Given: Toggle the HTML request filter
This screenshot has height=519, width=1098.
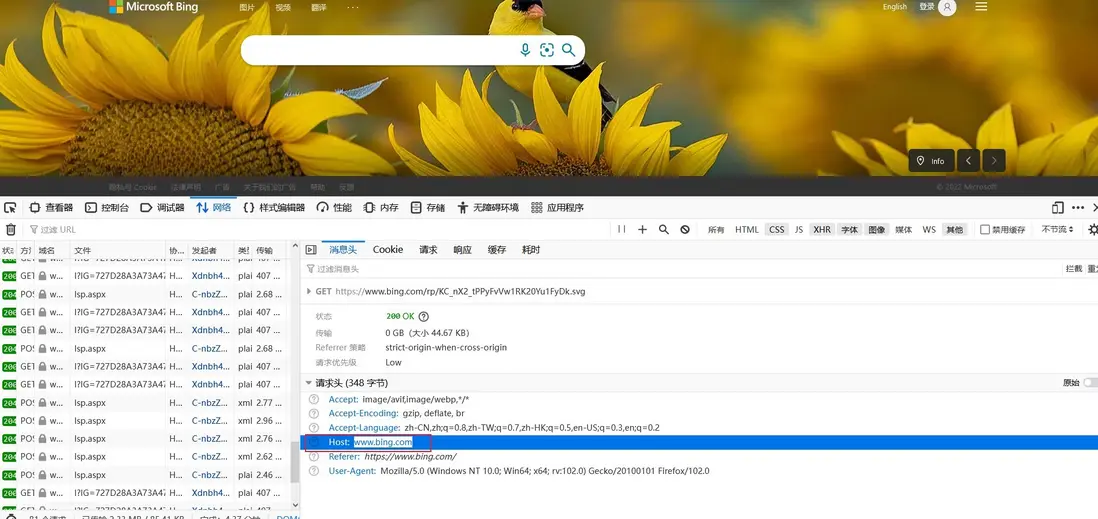Looking at the screenshot, I should pyautogui.click(x=746, y=230).
